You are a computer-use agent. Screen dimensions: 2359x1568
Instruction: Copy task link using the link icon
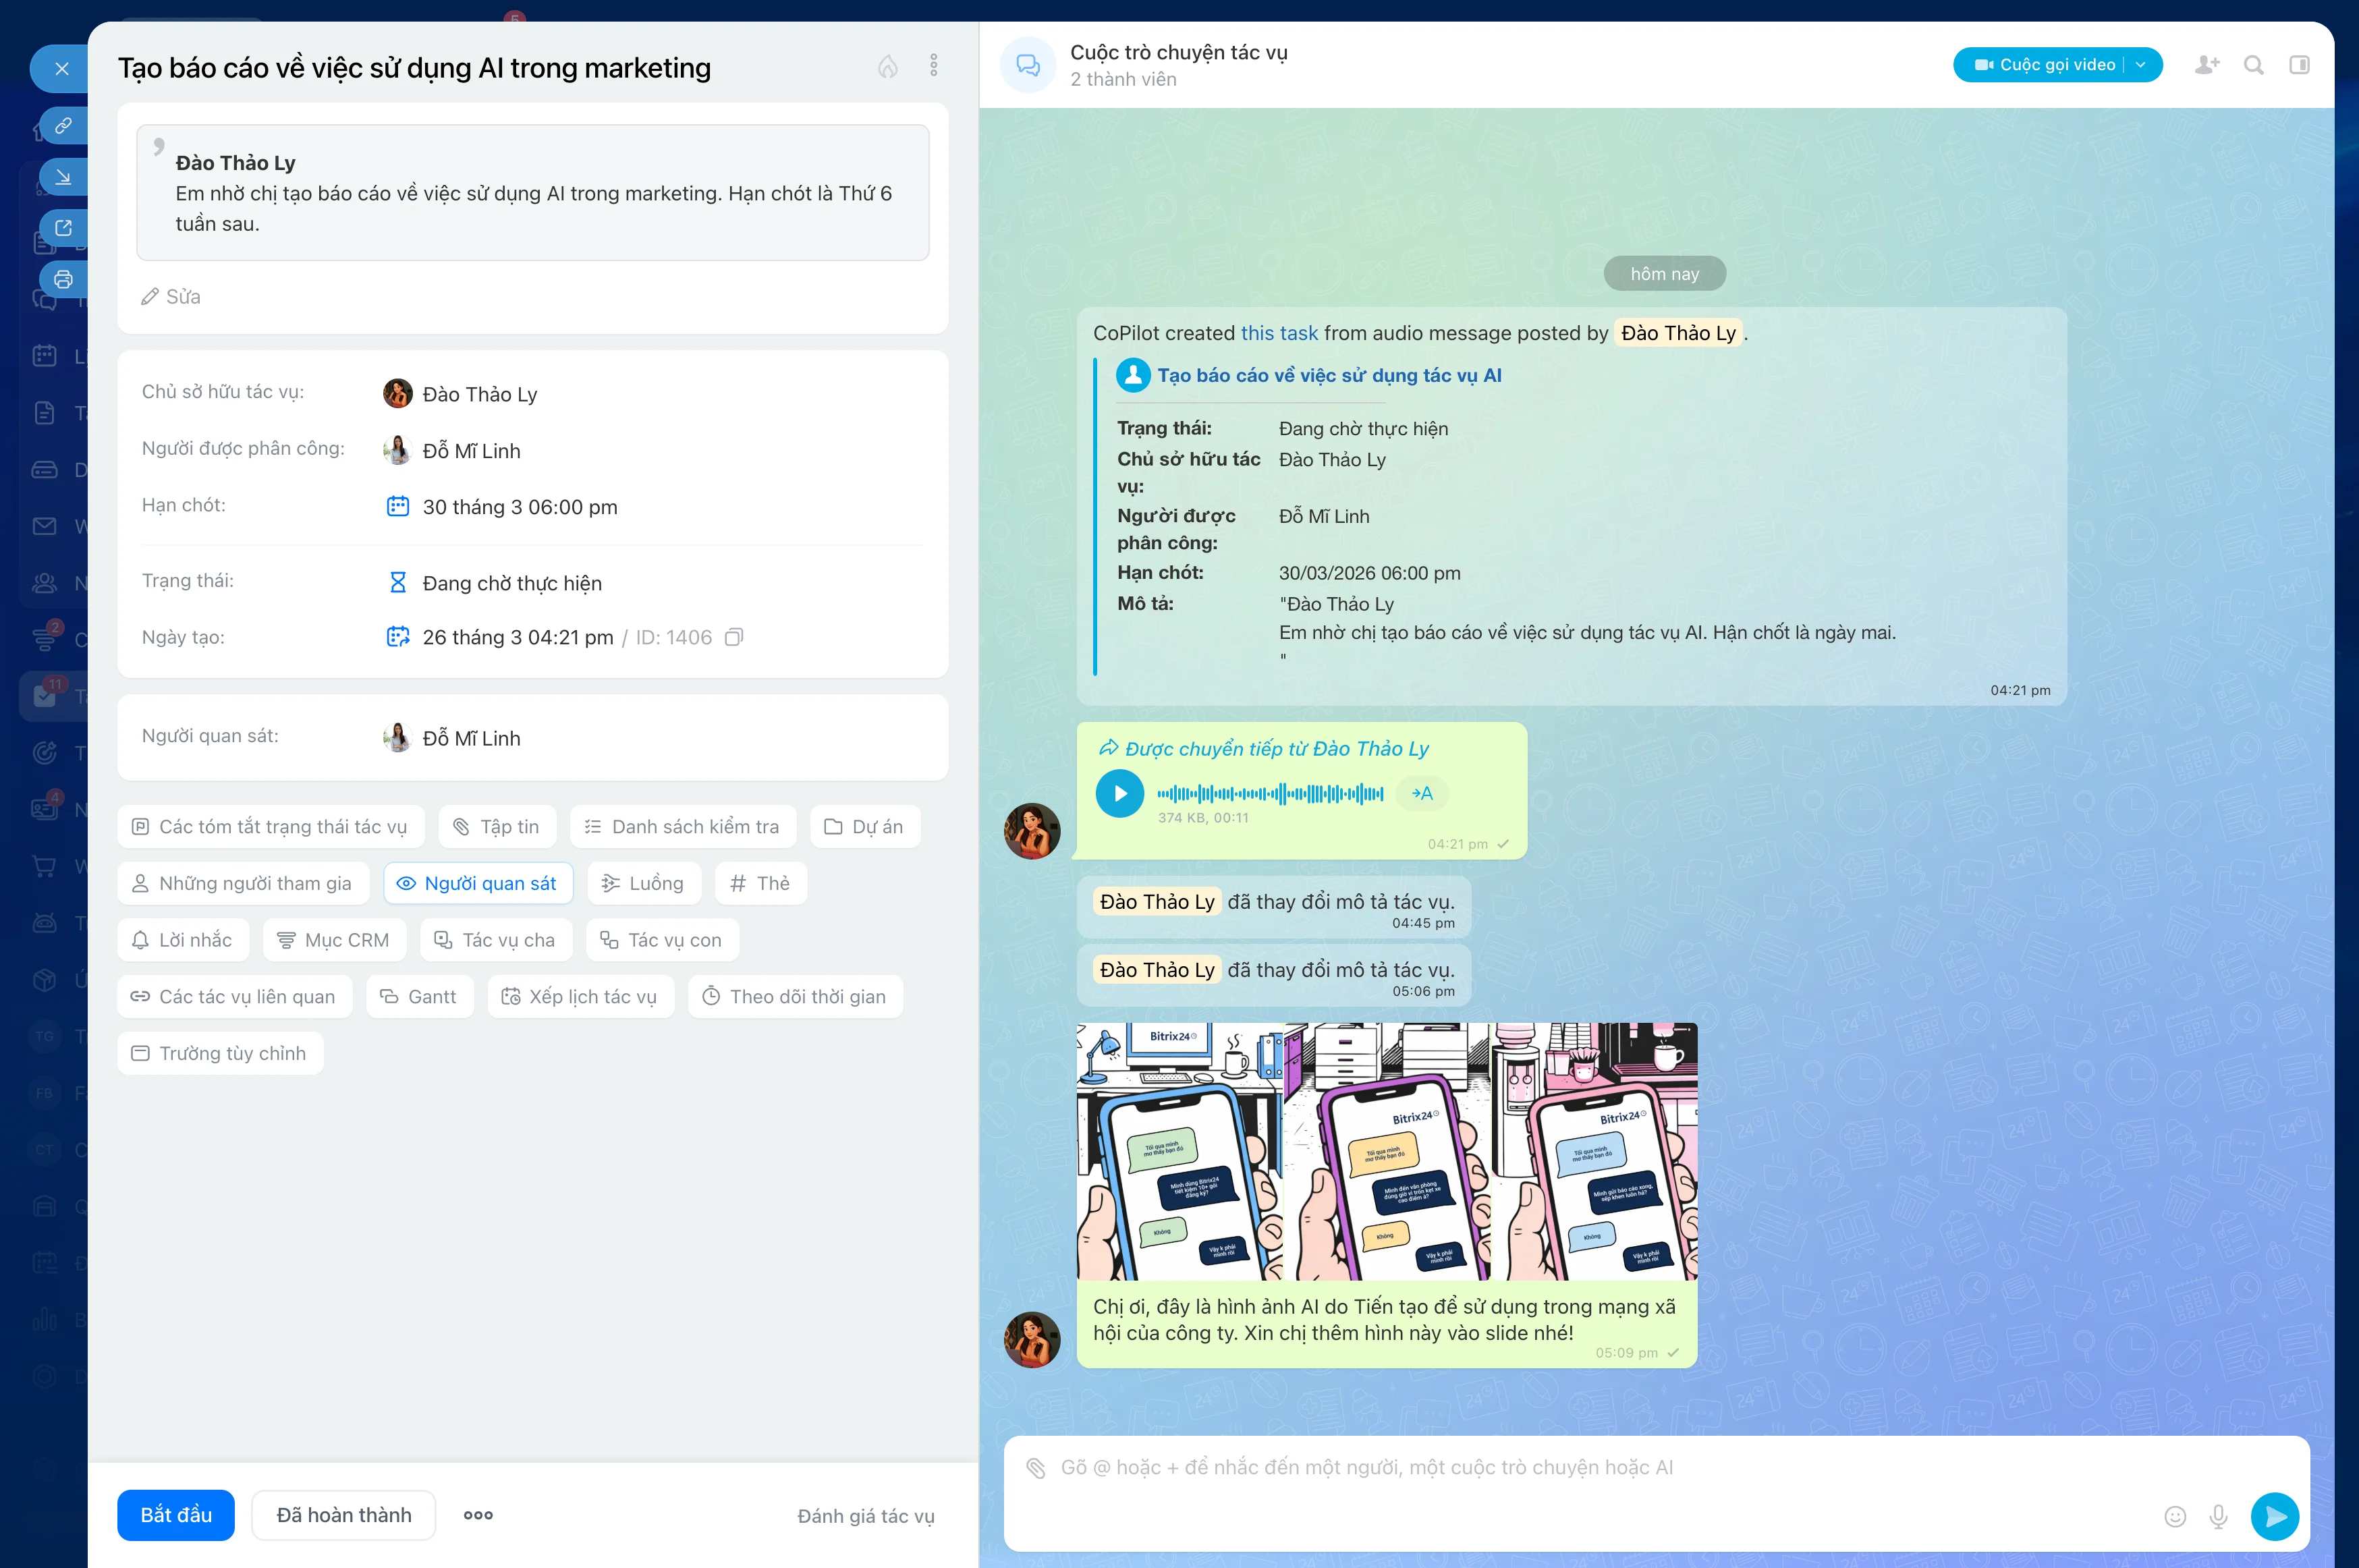coord(63,126)
